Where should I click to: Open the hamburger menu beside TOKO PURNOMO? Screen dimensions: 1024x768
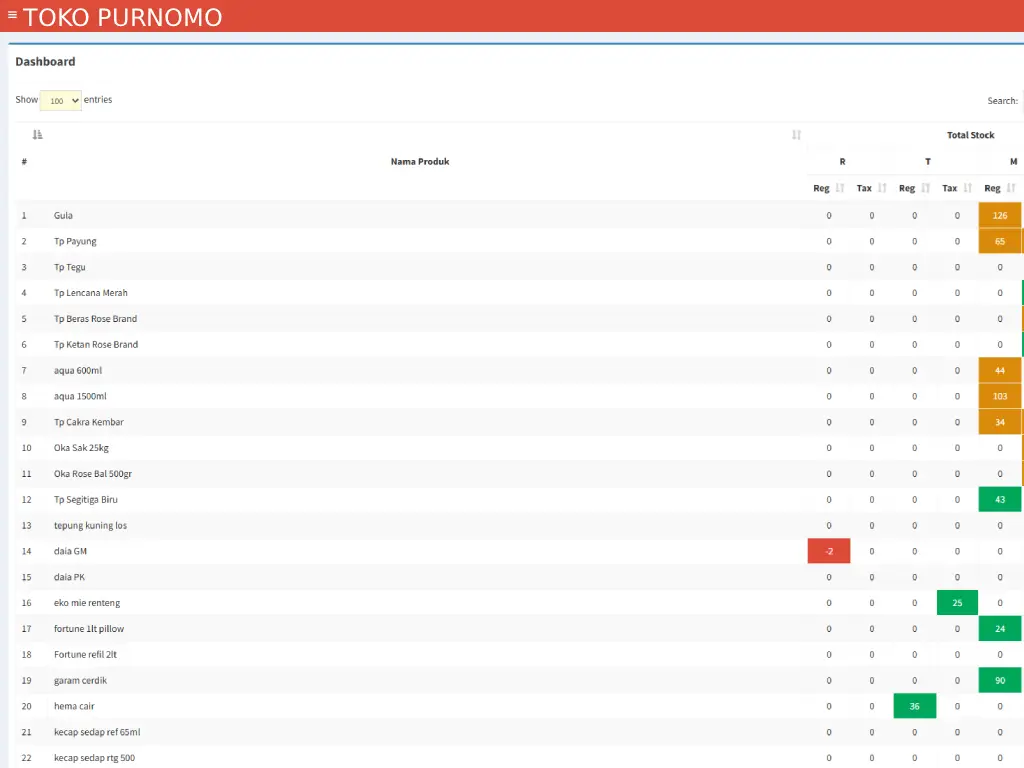click(x=12, y=15)
